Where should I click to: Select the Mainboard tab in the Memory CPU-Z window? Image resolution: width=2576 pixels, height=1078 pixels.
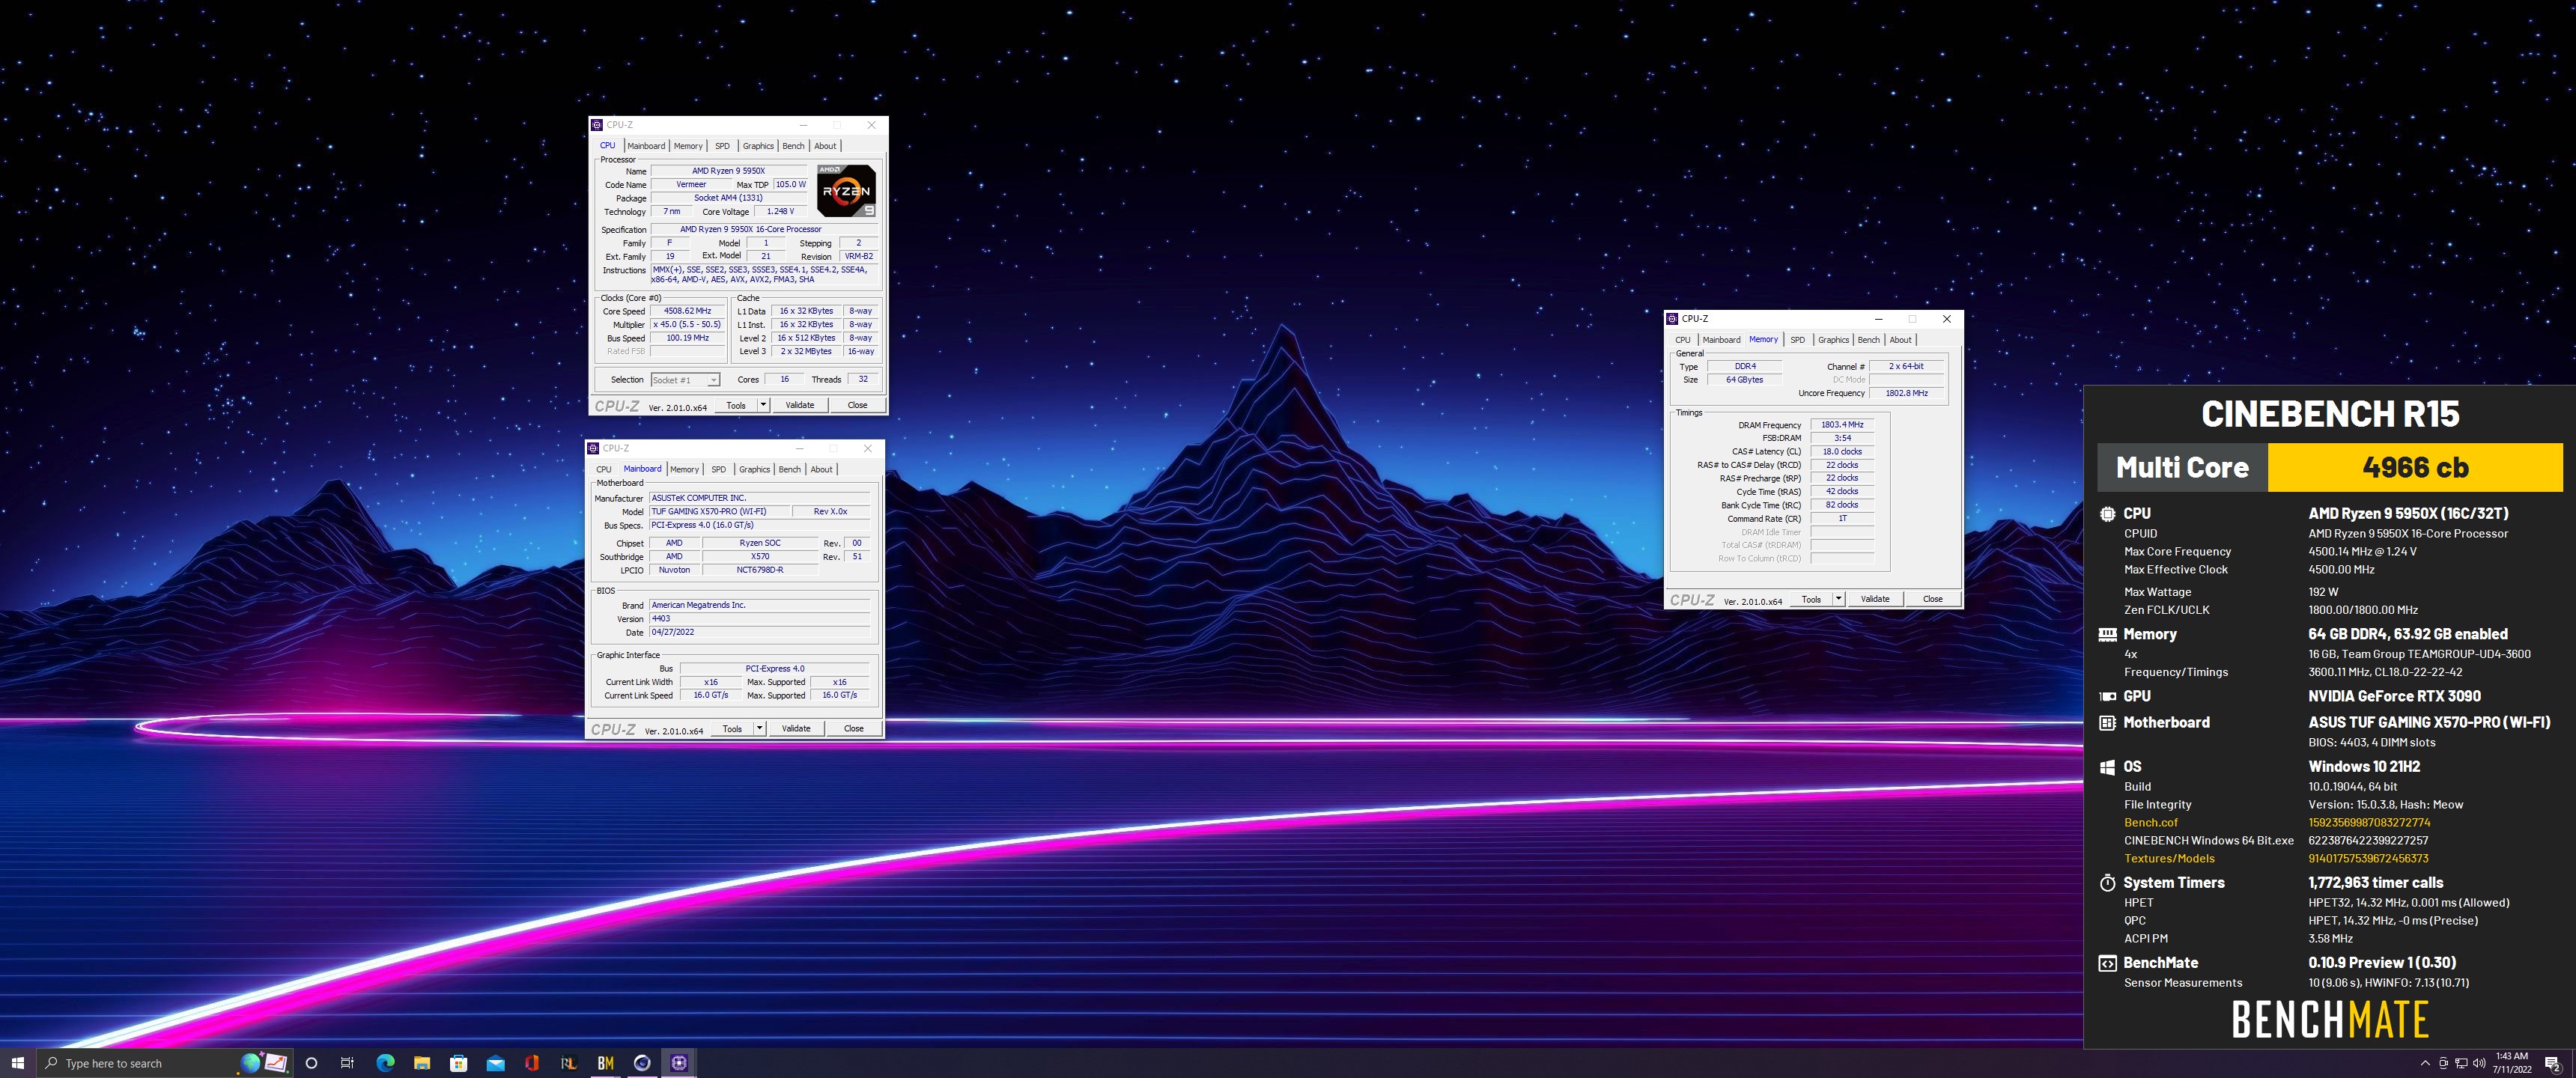1721,340
